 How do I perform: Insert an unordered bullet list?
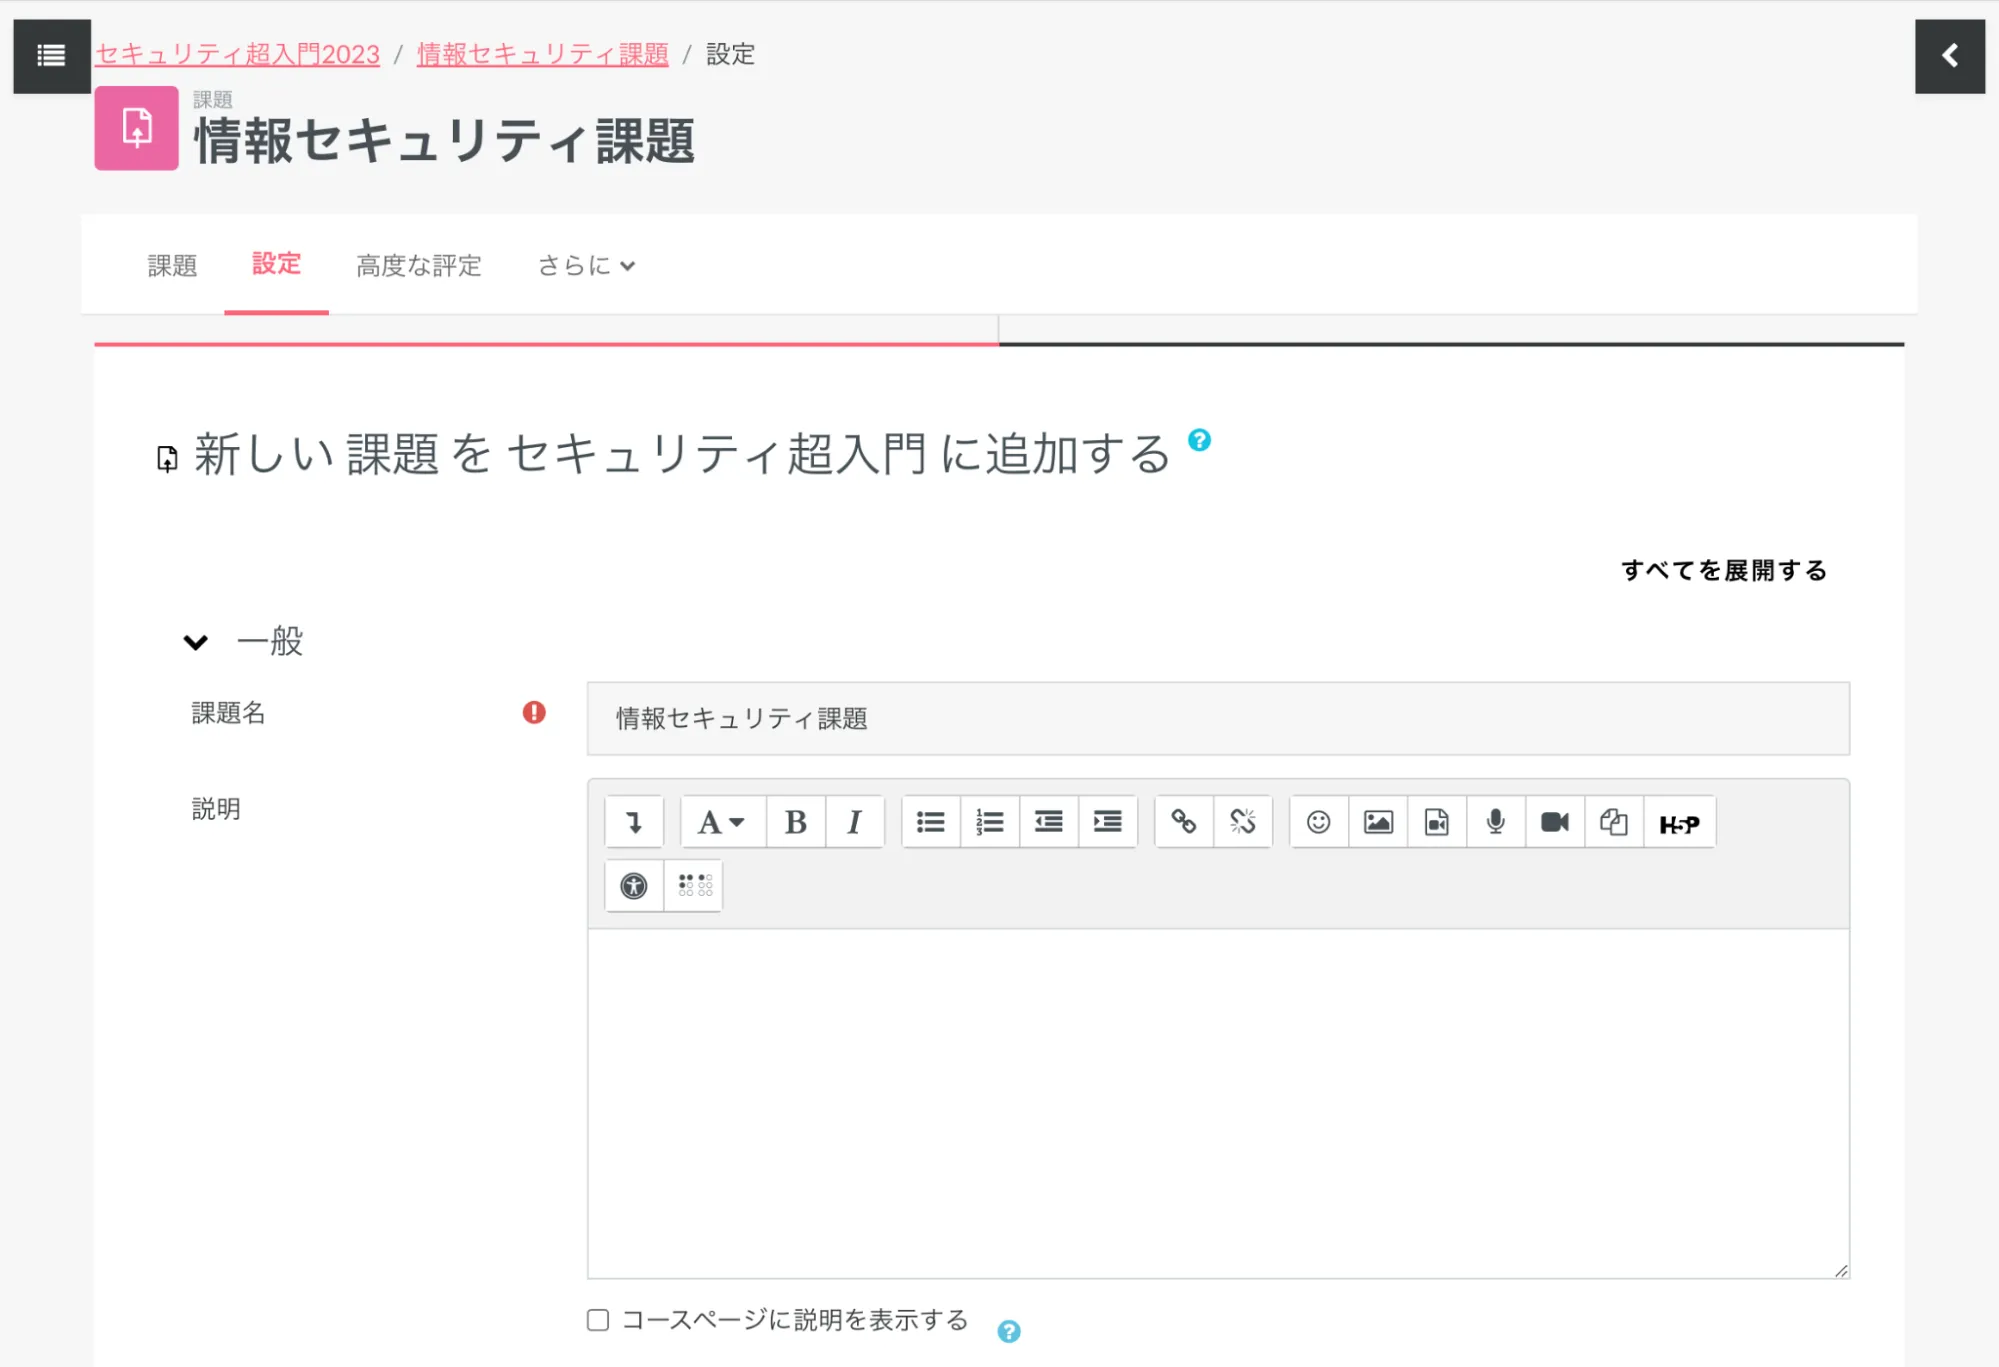click(930, 822)
